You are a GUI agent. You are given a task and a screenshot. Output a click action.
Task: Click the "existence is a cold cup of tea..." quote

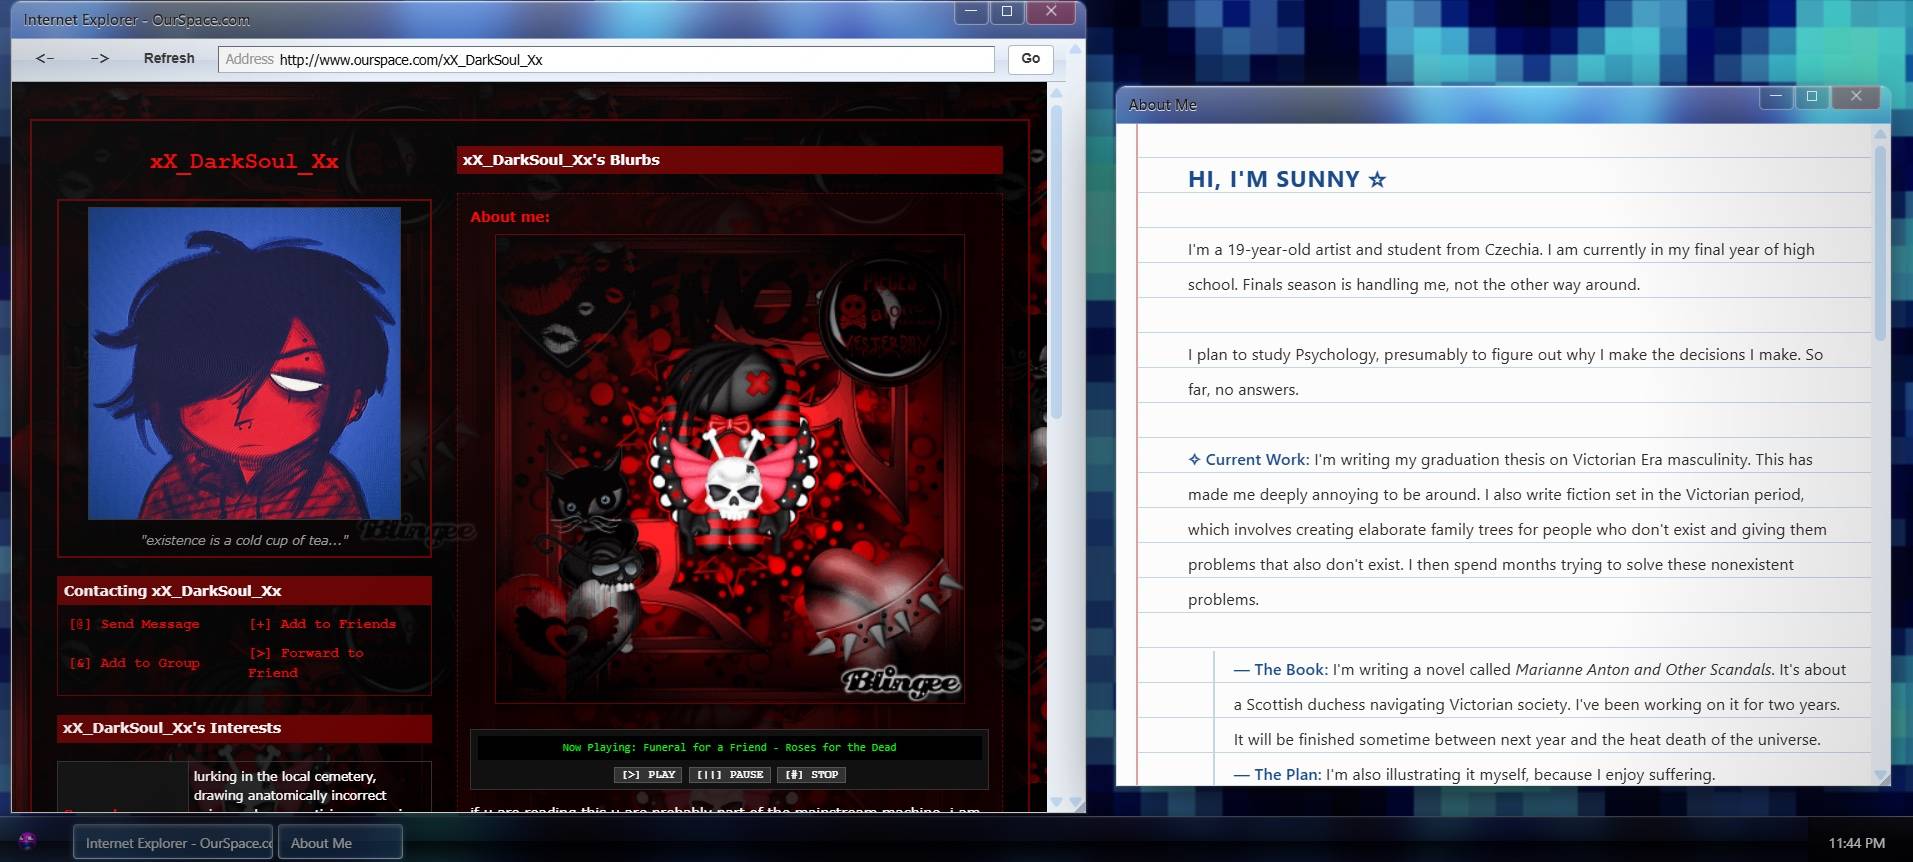click(x=245, y=540)
